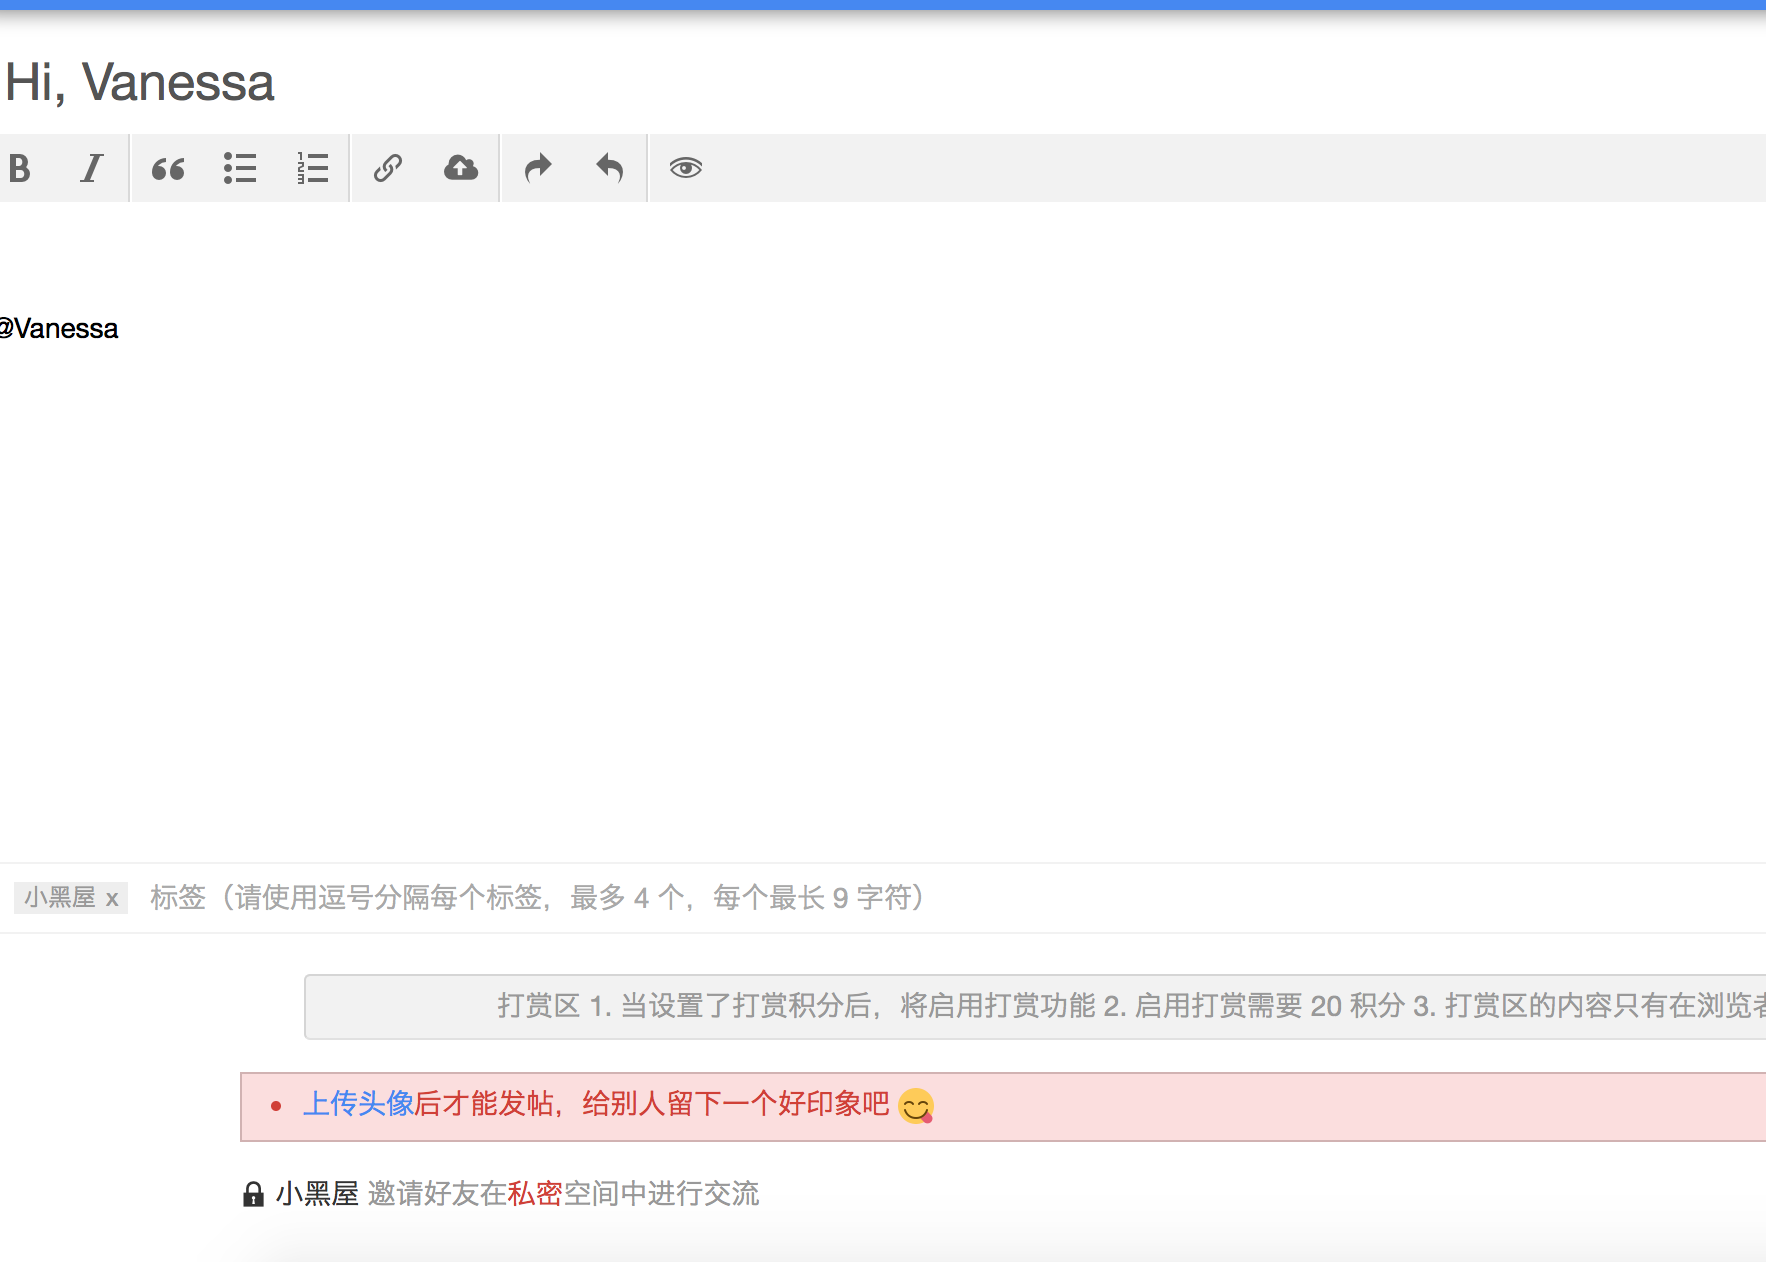The width and height of the screenshot is (1766, 1262).
Task: Redo the last edit
Action: (538, 168)
